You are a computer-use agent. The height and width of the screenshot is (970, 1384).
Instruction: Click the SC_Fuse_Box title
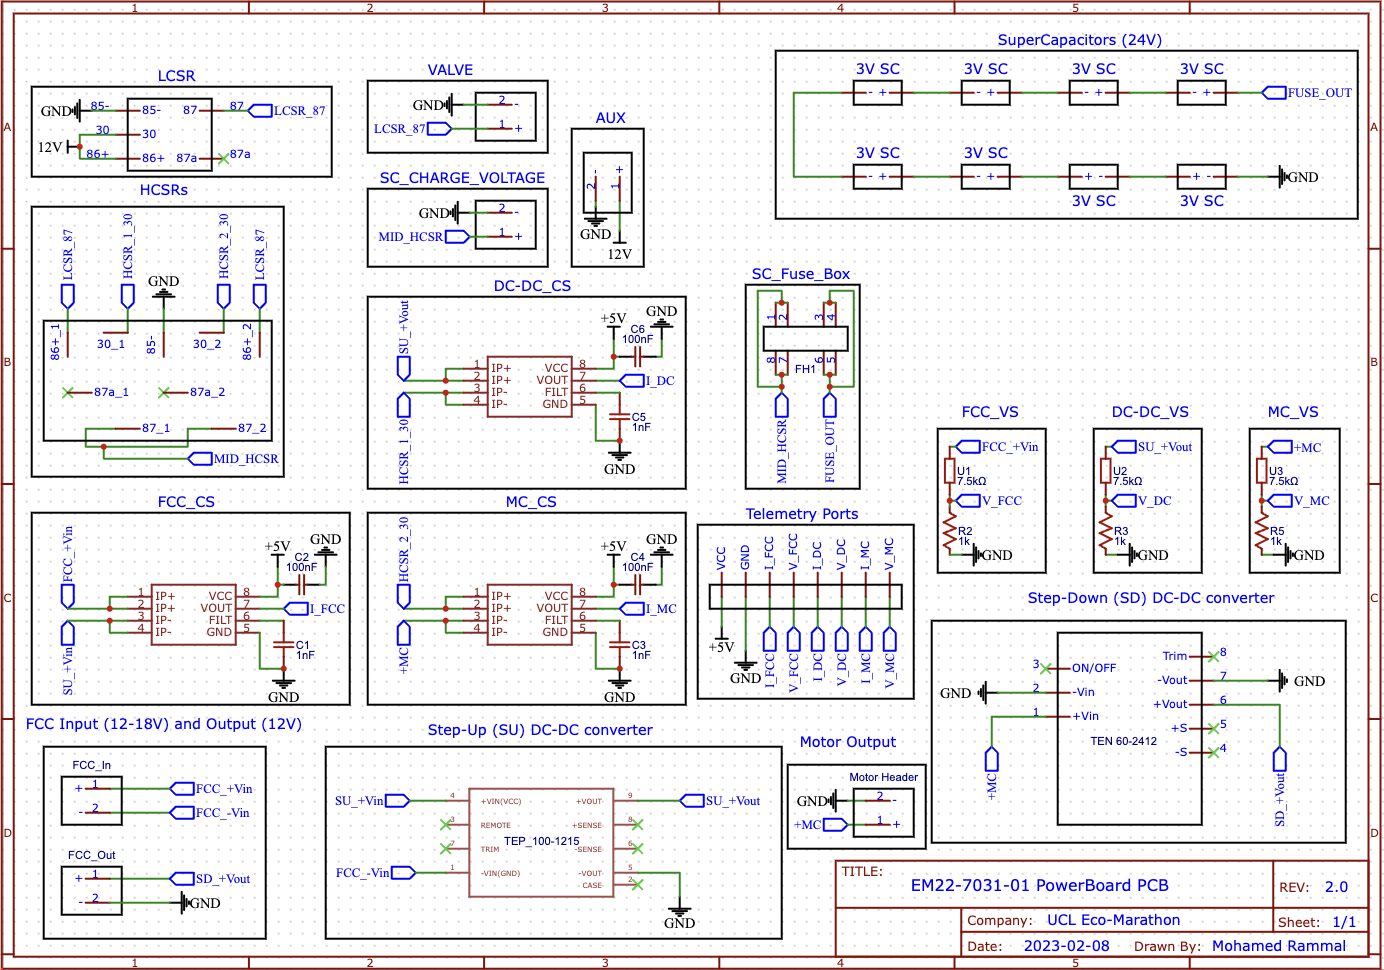[x=801, y=274]
